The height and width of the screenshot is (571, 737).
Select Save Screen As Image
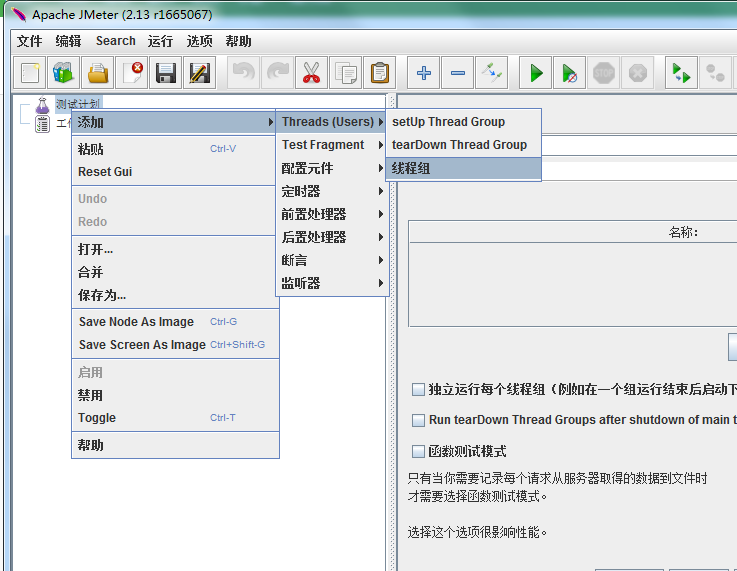175,345
